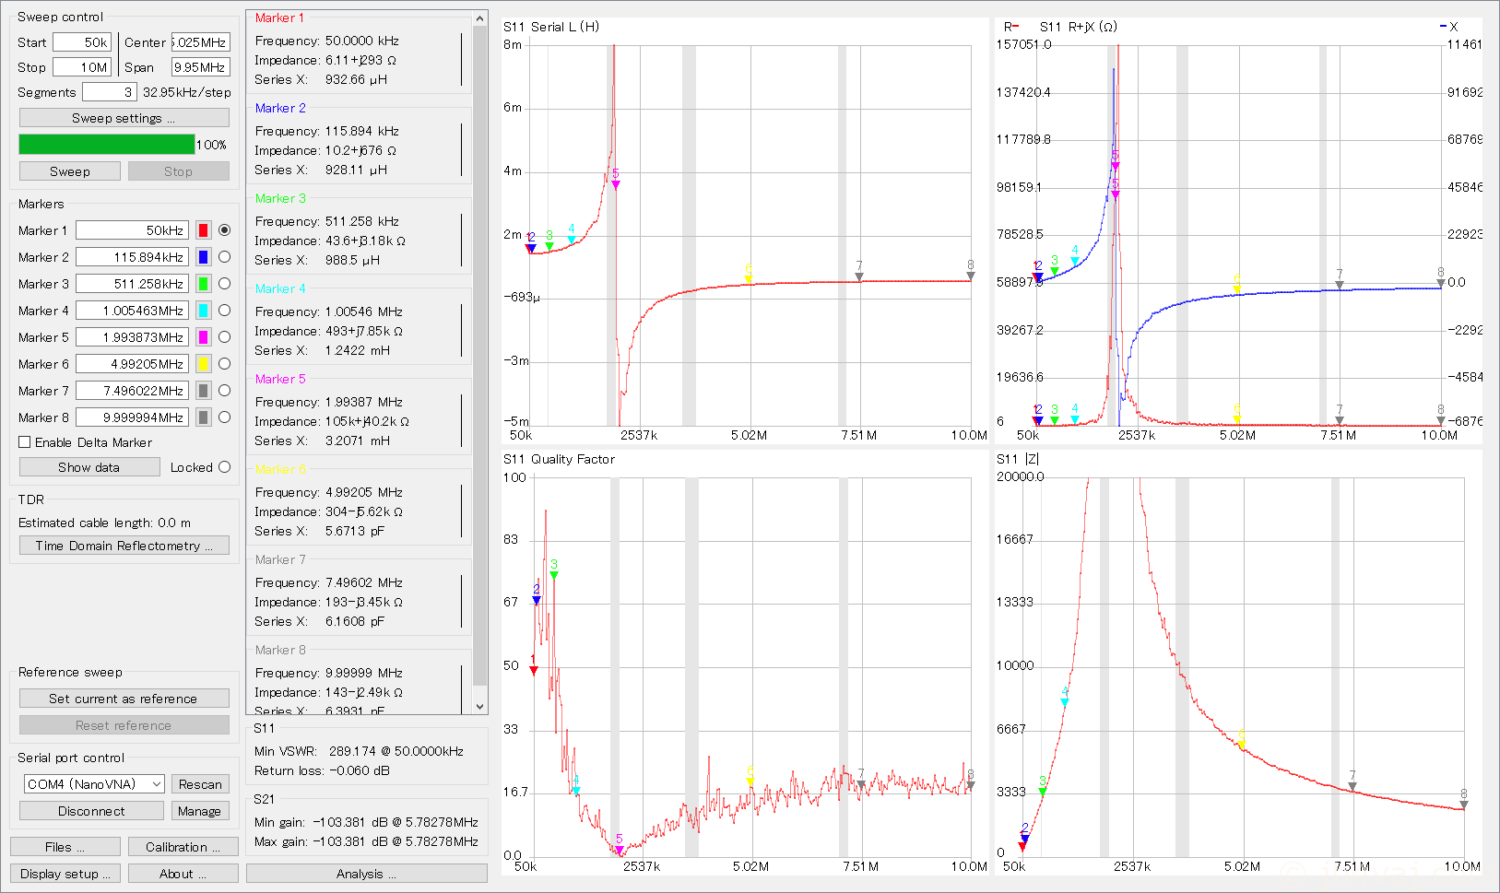Open the Calibration window
This screenshot has height=893, width=1500.
tap(183, 847)
